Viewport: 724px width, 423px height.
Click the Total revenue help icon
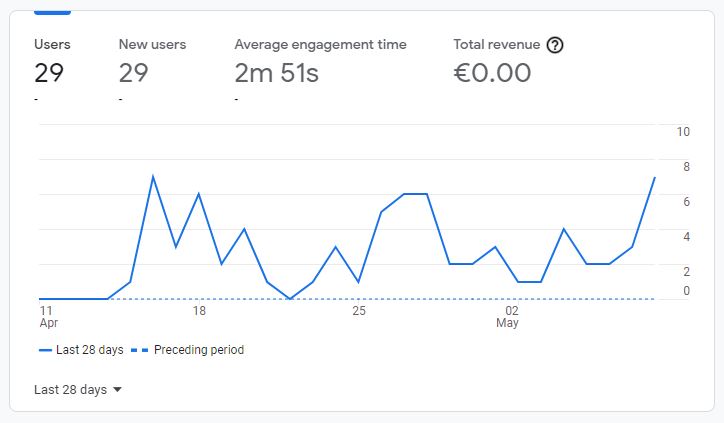[555, 45]
